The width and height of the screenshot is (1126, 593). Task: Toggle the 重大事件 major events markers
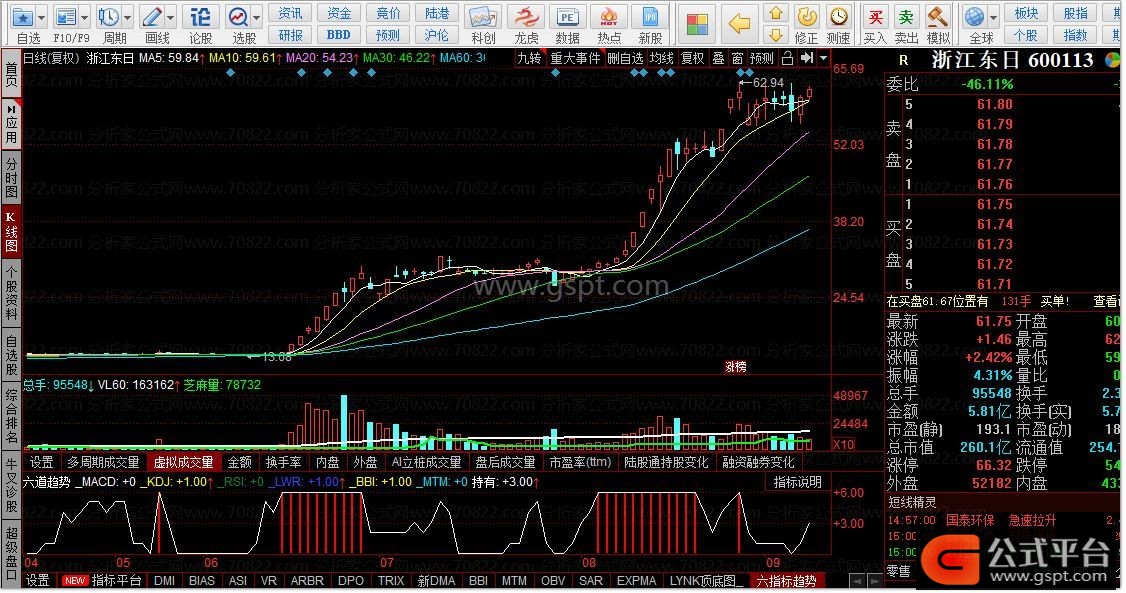pyautogui.click(x=574, y=58)
